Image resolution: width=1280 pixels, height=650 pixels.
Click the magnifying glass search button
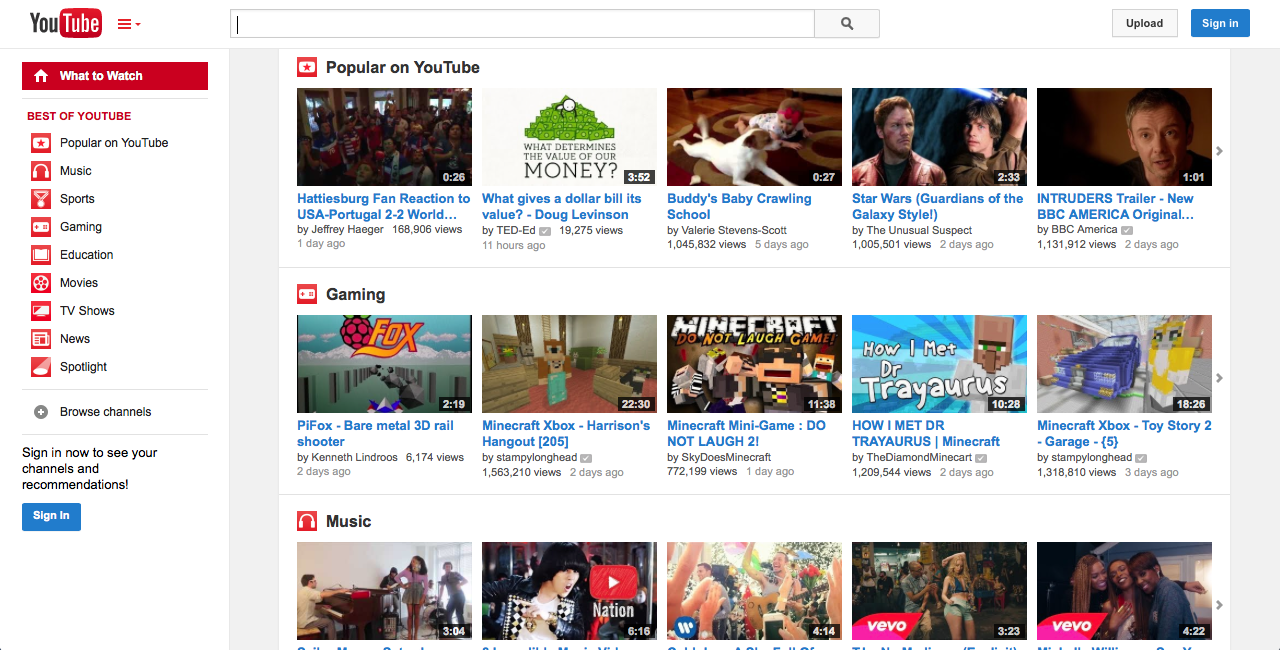click(x=847, y=24)
